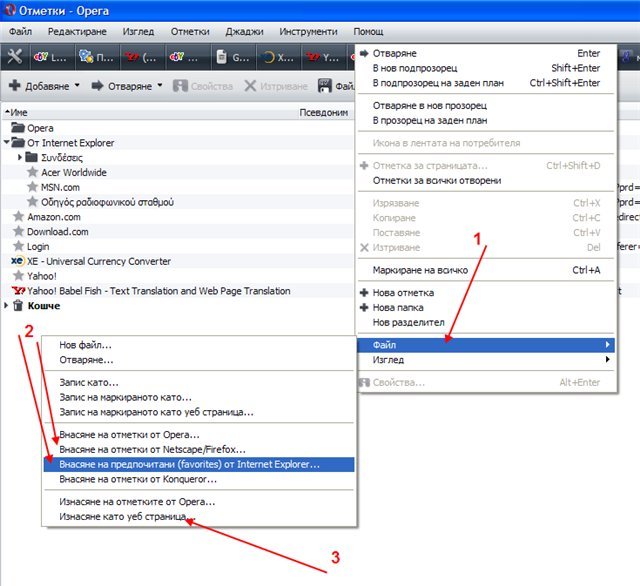Choose Маркиране на всичко
640x586 pixels.
[486, 270]
